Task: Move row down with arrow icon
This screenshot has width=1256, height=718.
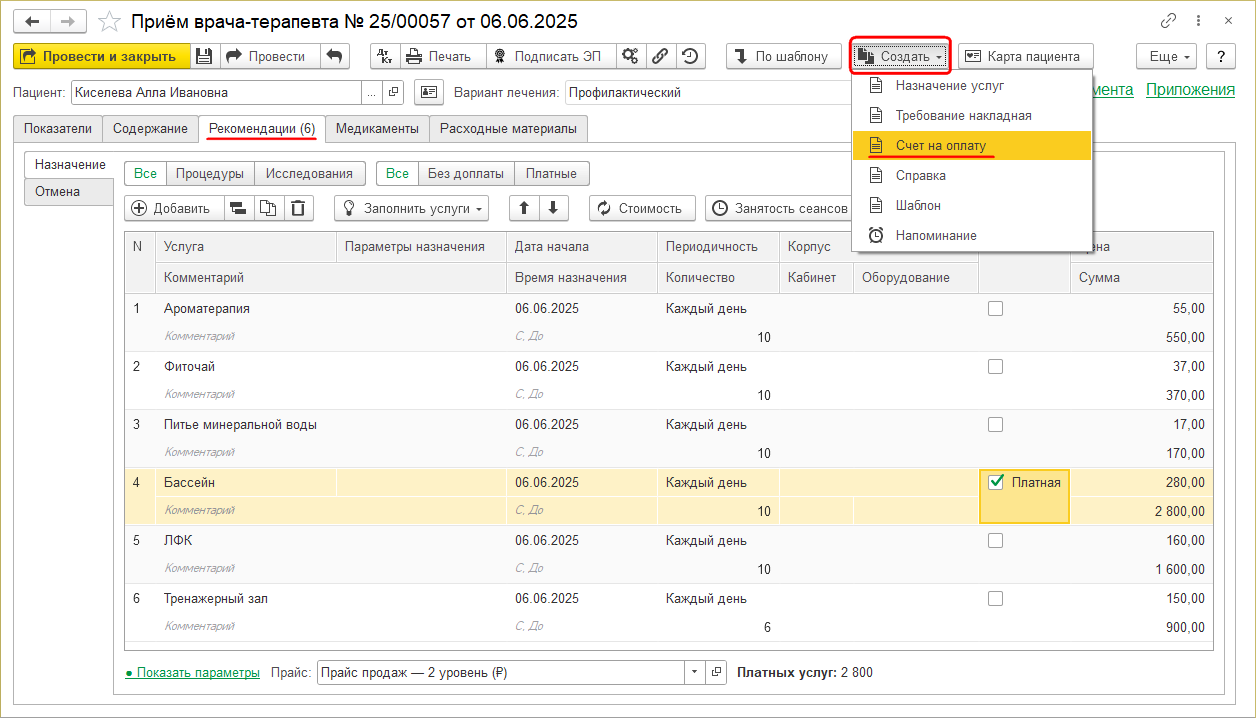Action: [x=554, y=208]
